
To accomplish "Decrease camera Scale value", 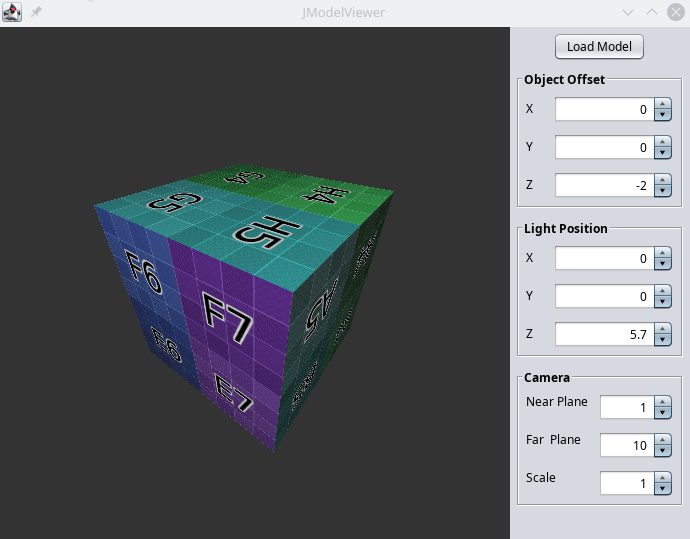I will 663,489.
